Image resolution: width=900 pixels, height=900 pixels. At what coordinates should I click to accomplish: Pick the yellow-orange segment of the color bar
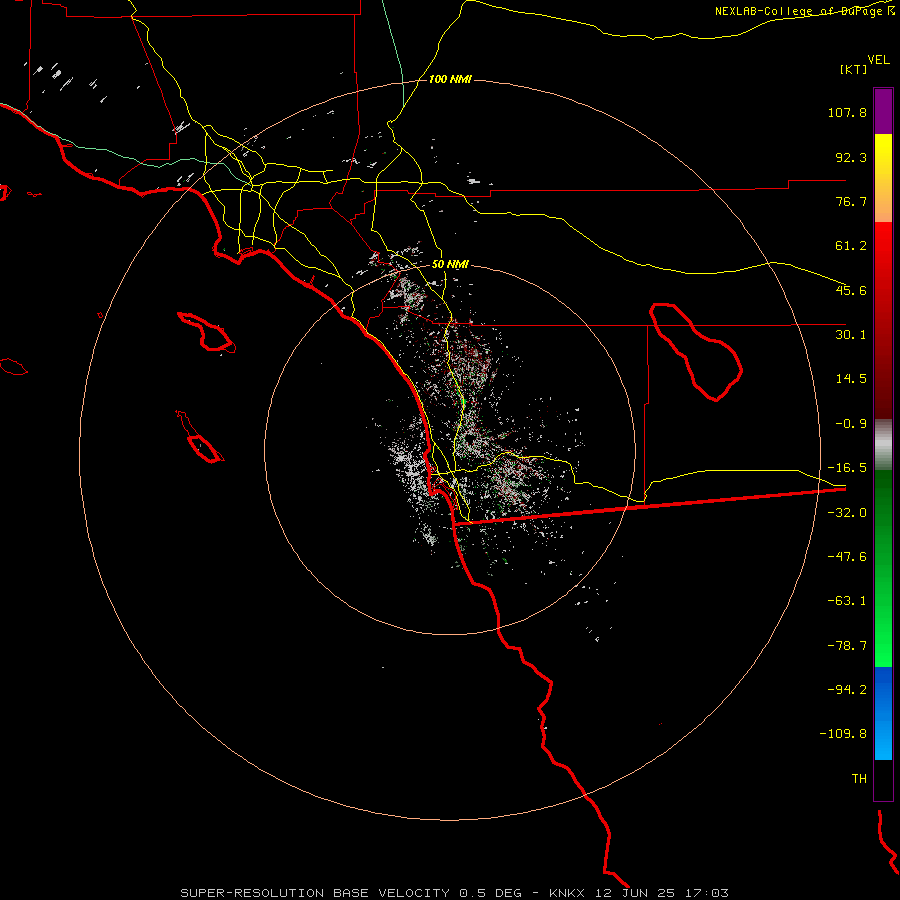pyautogui.click(x=883, y=178)
